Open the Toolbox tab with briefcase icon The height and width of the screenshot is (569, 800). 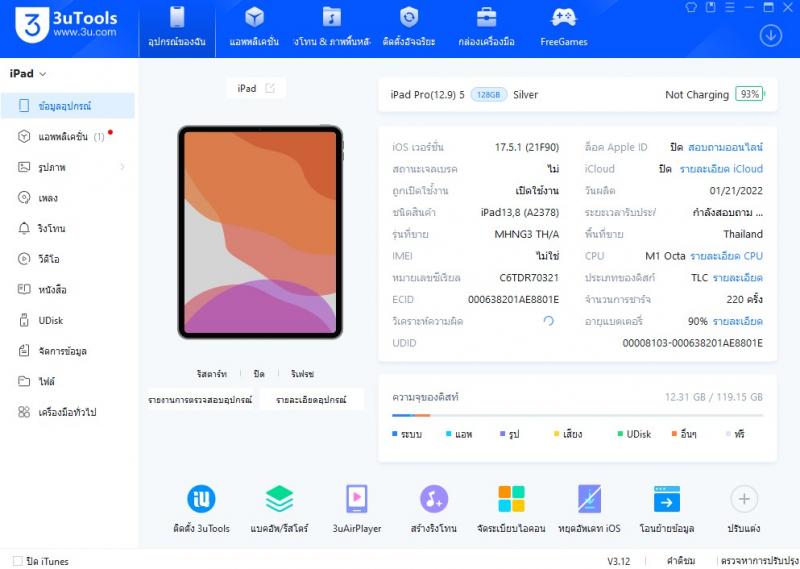click(486, 27)
